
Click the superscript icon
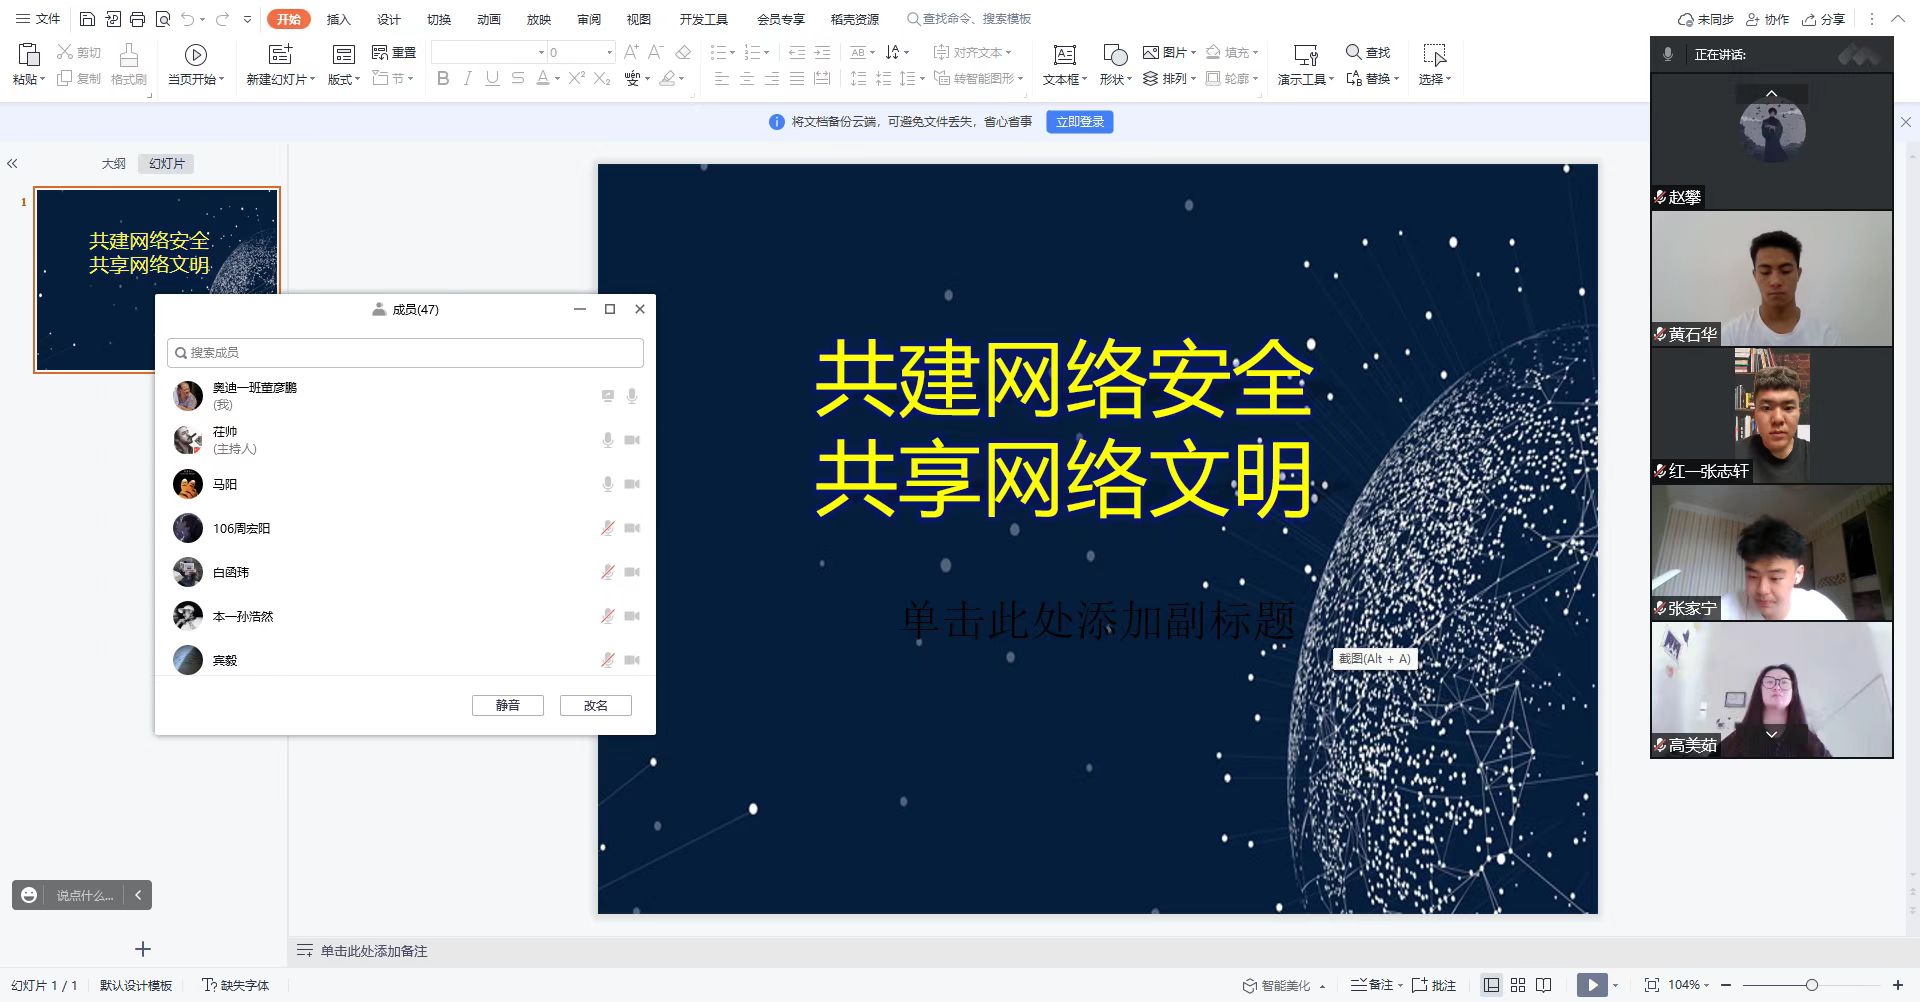pos(576,78)
